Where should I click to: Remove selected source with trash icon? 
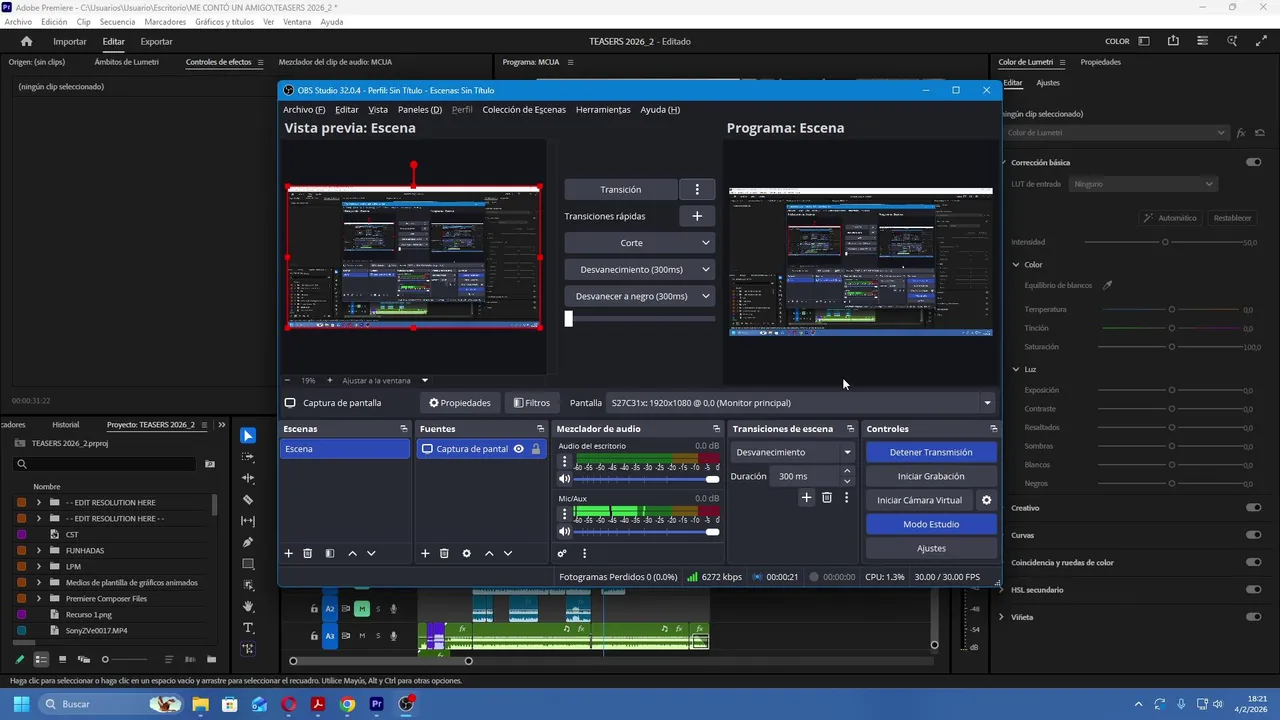pos(444,553)
